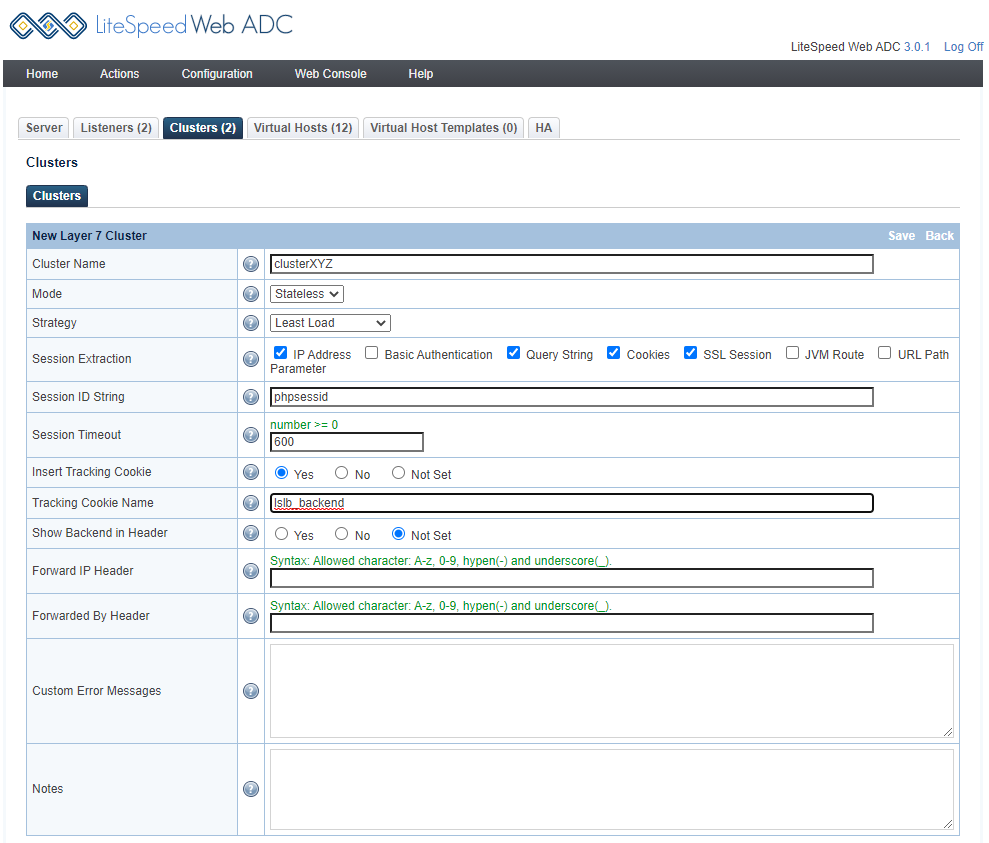Click the Session ID String input field

point(571,397)
